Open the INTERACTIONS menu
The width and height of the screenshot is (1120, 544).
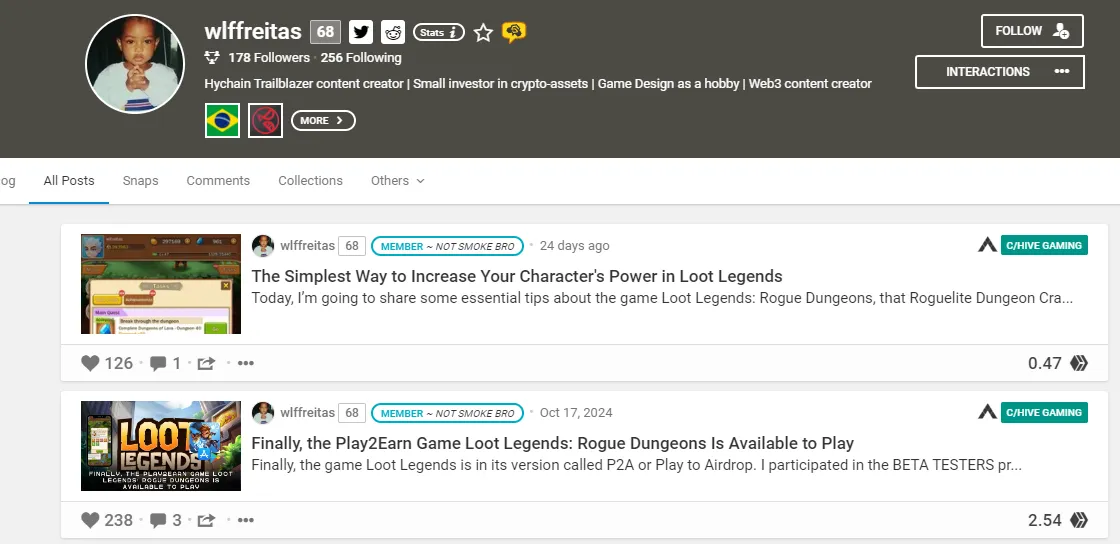click(999, 71)
